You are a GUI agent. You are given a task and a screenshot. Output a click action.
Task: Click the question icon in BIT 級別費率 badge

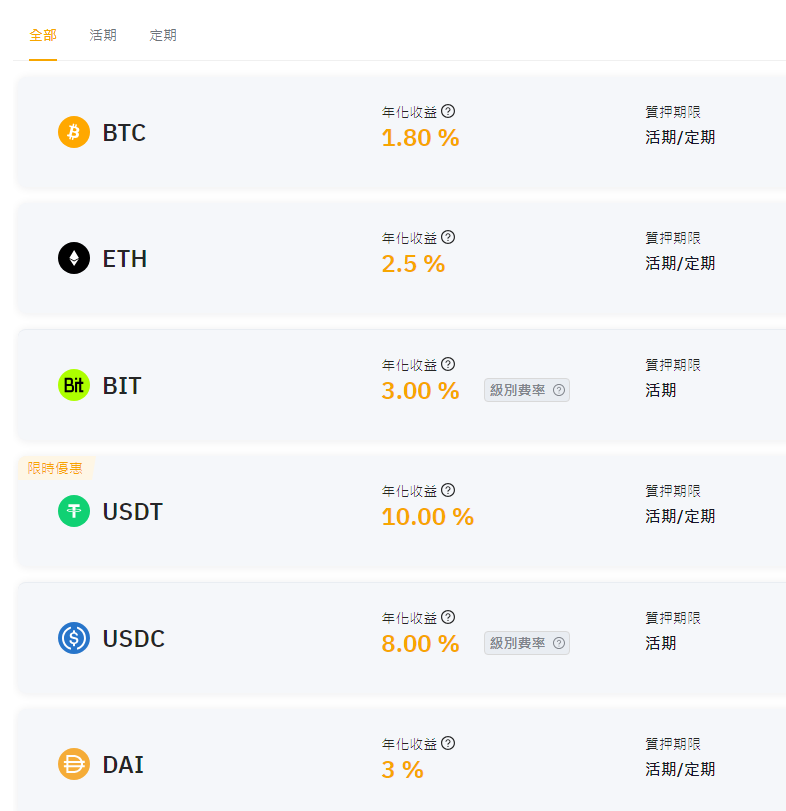pos(559,390)
